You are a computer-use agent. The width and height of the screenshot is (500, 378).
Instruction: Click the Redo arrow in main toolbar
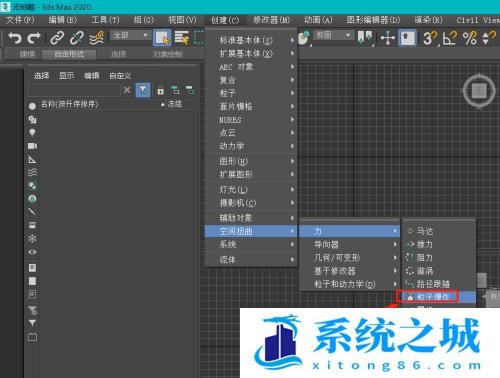[x=34, y=38]
